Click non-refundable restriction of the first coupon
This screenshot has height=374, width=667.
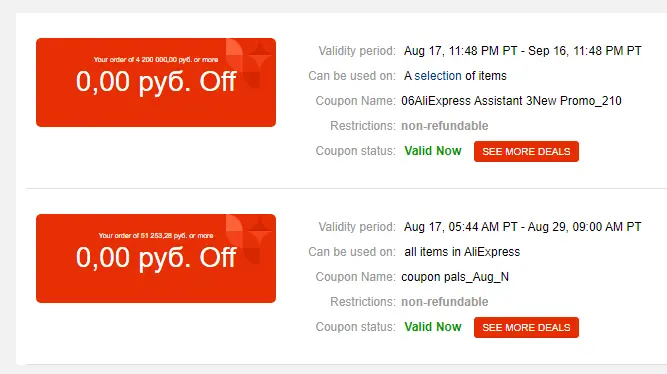tap(445, 126)
